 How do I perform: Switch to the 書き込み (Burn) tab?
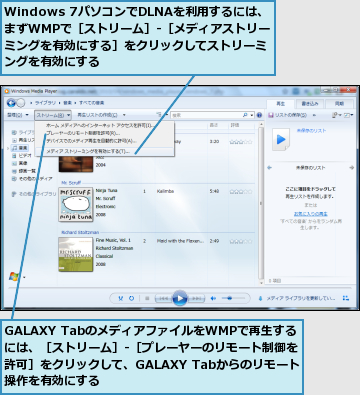pyautogui.click(x=310, y=104)
